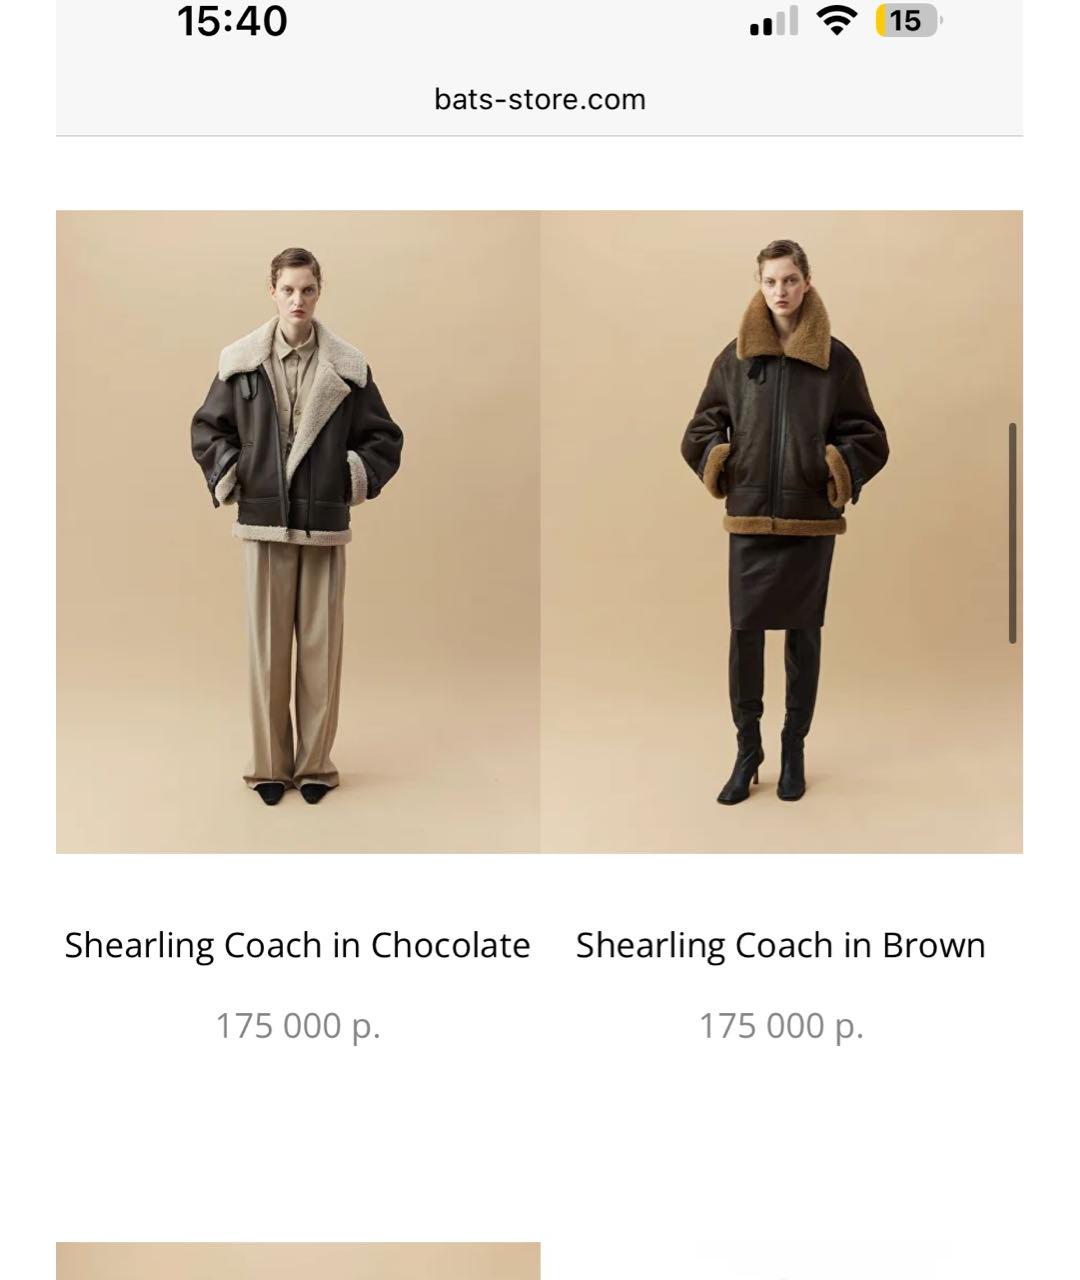Open Shearling Coach in Chocolate product photo

pyautogui.click(x=298, y=532)
